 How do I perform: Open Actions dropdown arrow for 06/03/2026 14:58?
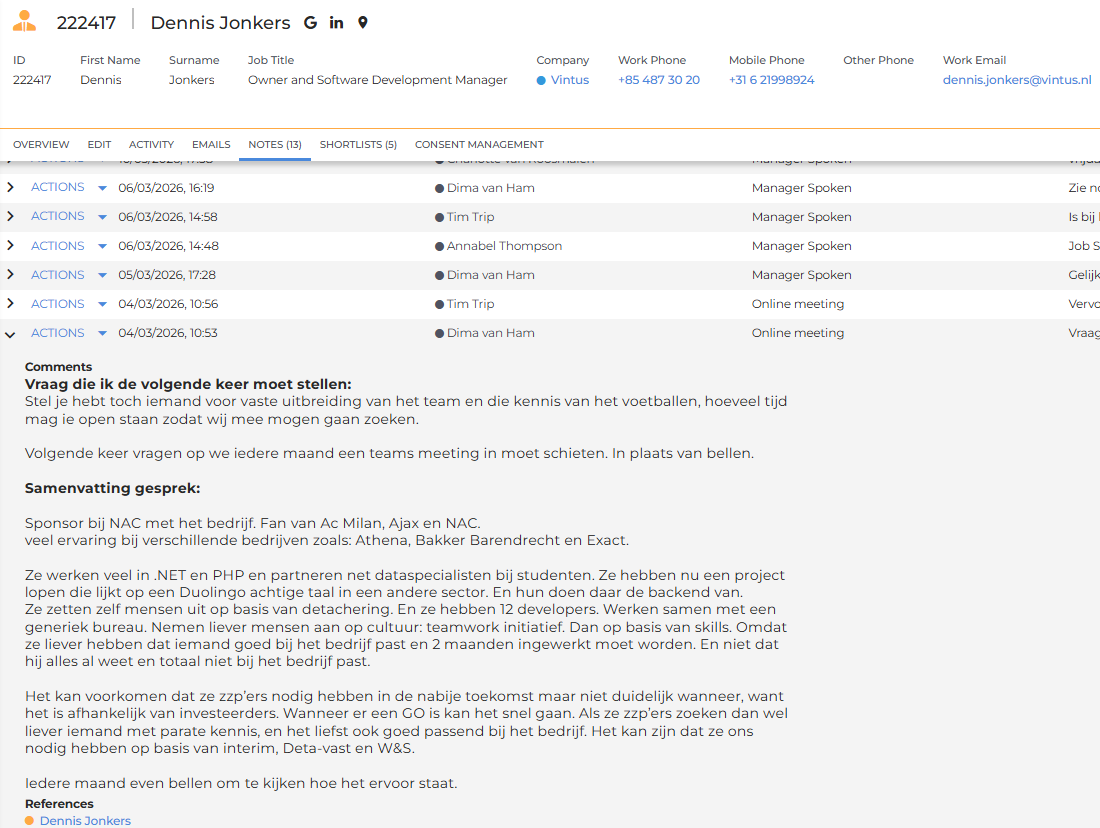pyautogui.click(x=102, y=218)
